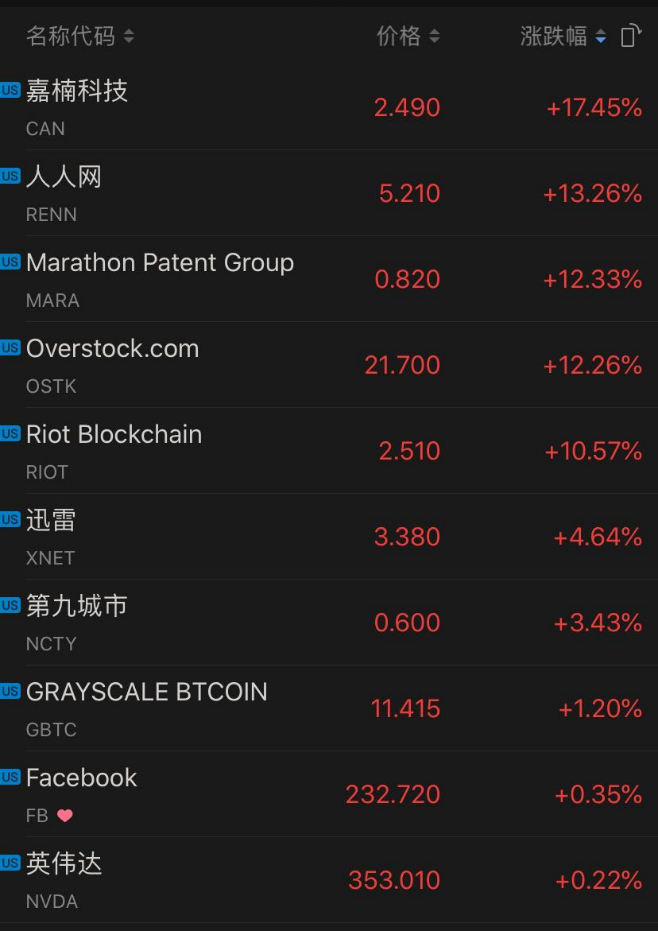Viewport: 658px width, 931px height.
Task: Open the Facebook stock details
Action: [82, 778]
